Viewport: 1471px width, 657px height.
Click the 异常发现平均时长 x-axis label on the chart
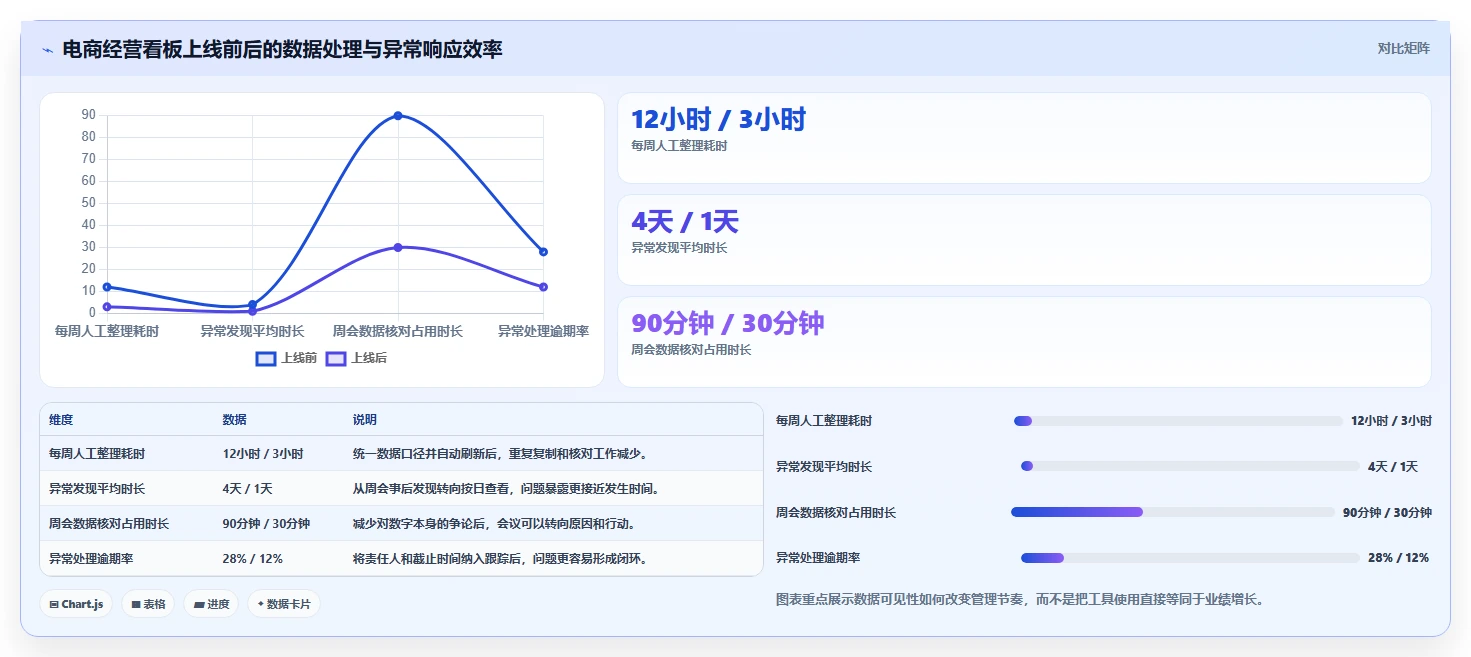[x=252, y=331]
